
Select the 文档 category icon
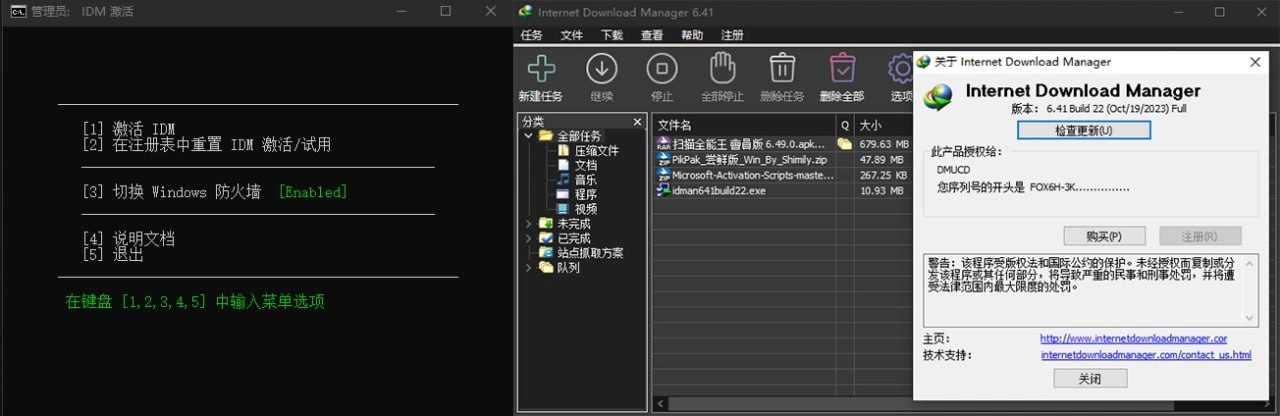pyautogui.click(x=564, y=165)
